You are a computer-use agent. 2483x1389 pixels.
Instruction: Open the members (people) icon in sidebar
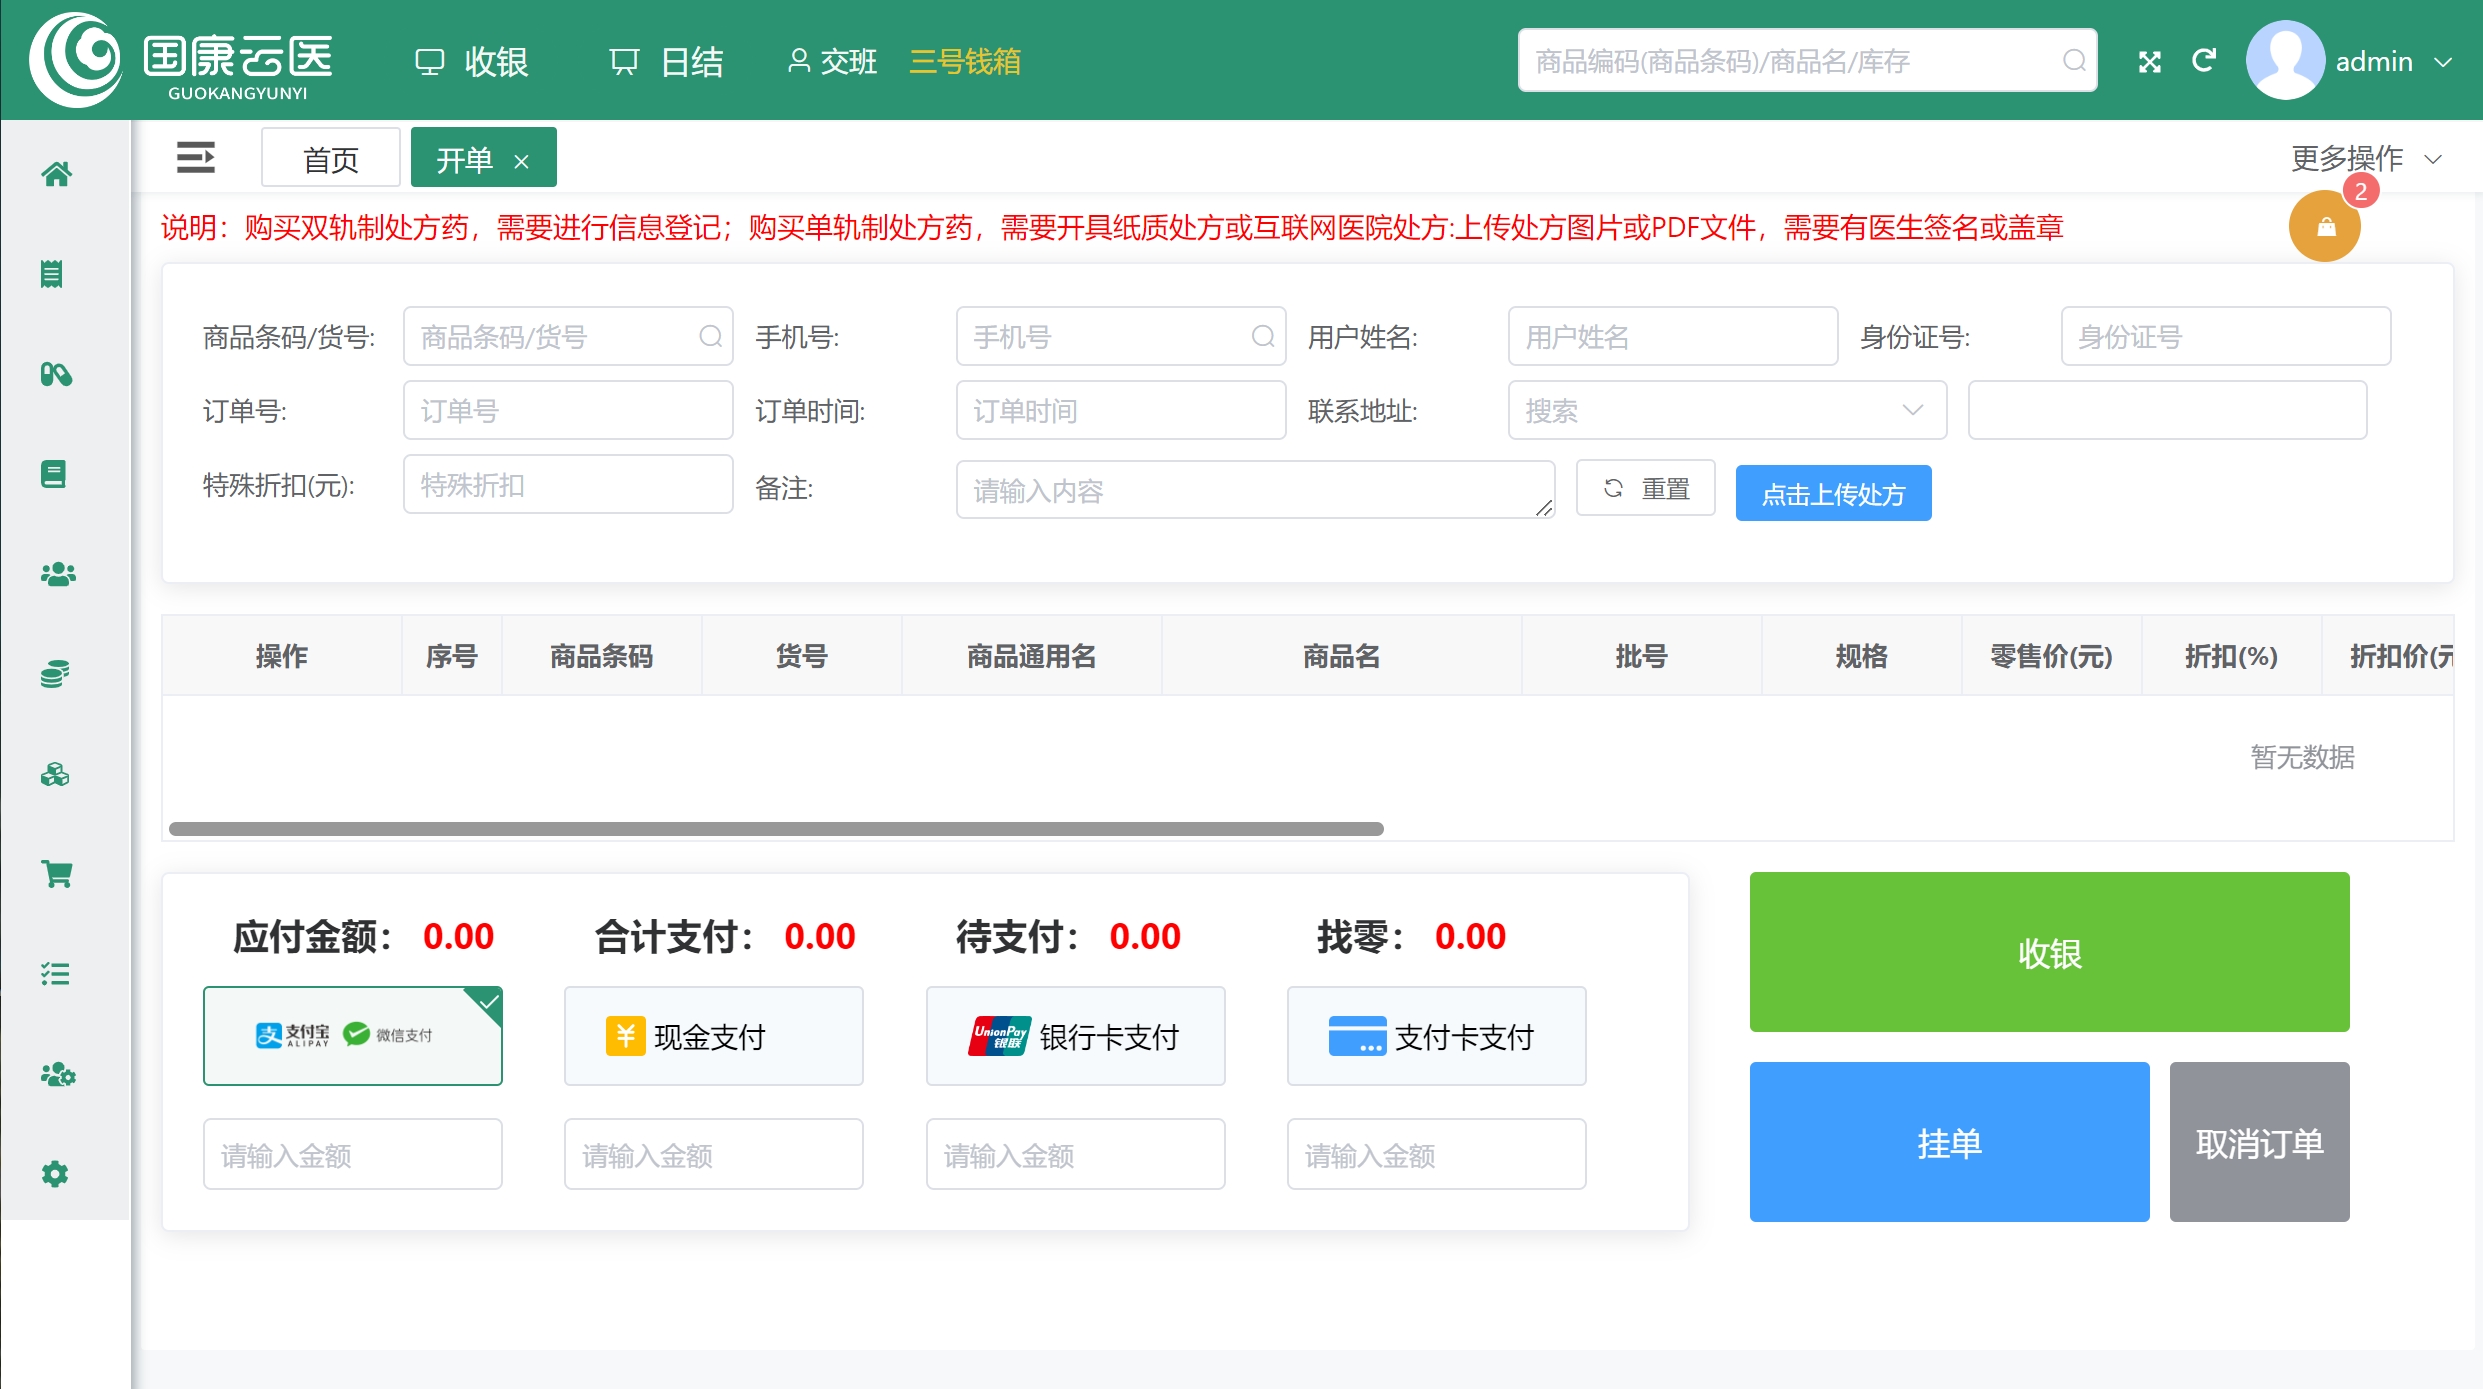coord(56,574)
